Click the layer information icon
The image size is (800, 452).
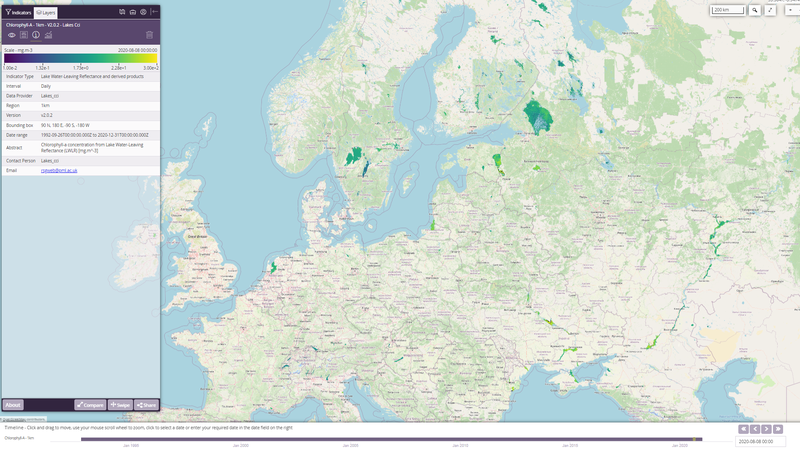[36, 35]
